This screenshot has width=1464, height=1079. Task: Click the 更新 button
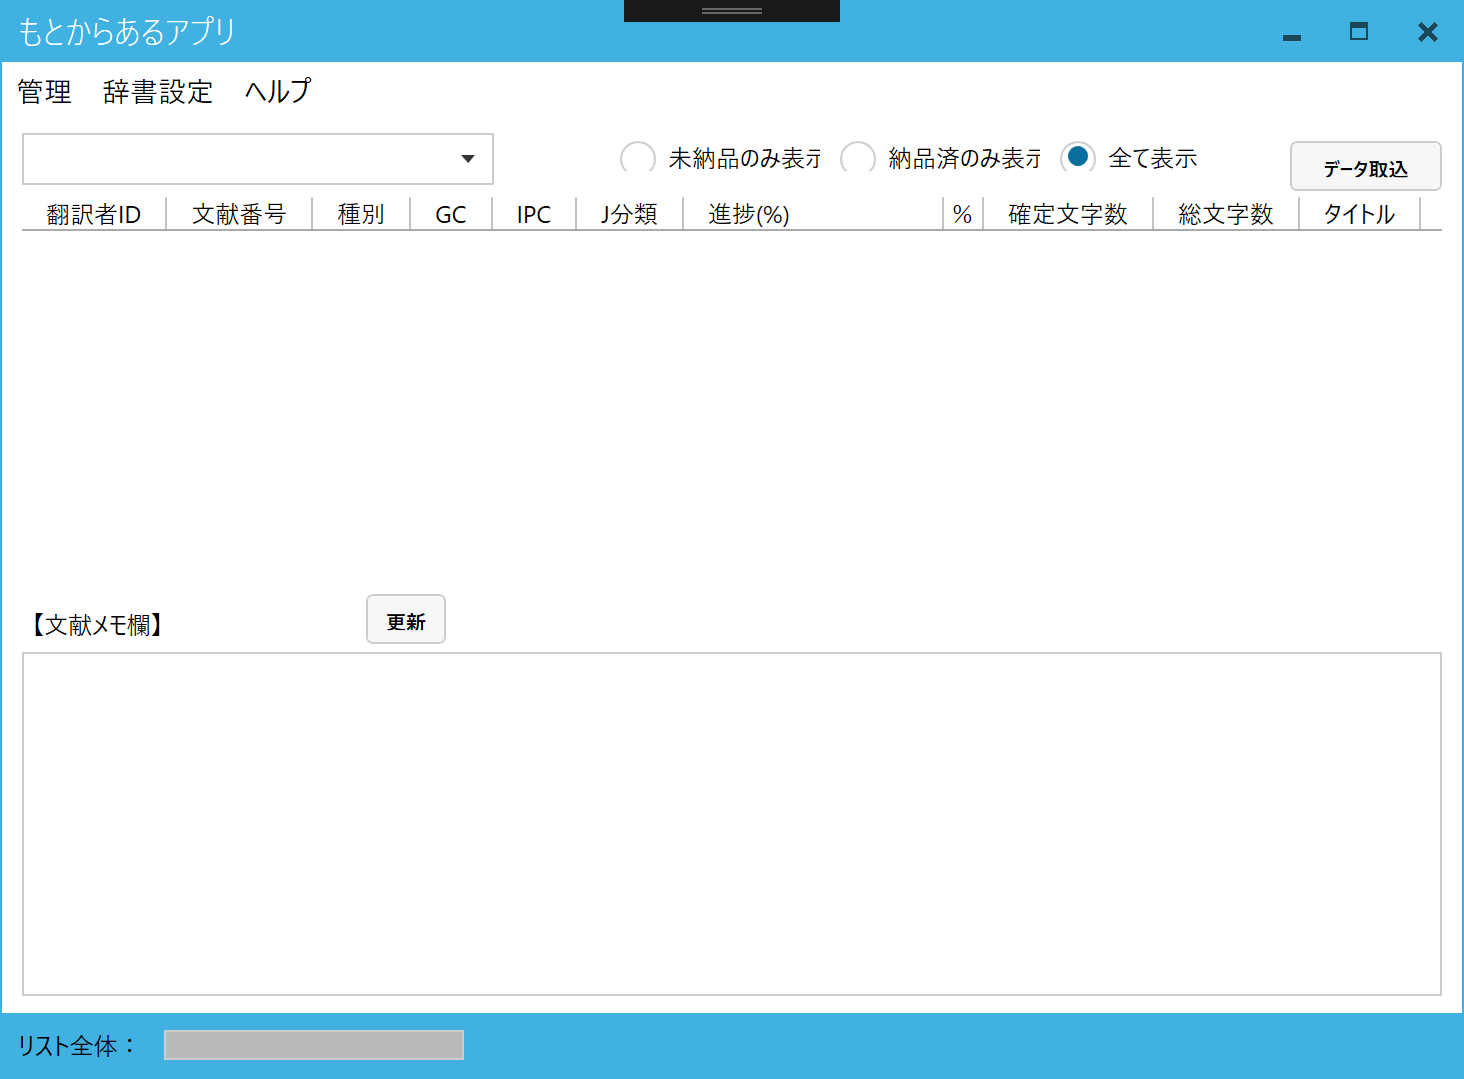(406, 620)
